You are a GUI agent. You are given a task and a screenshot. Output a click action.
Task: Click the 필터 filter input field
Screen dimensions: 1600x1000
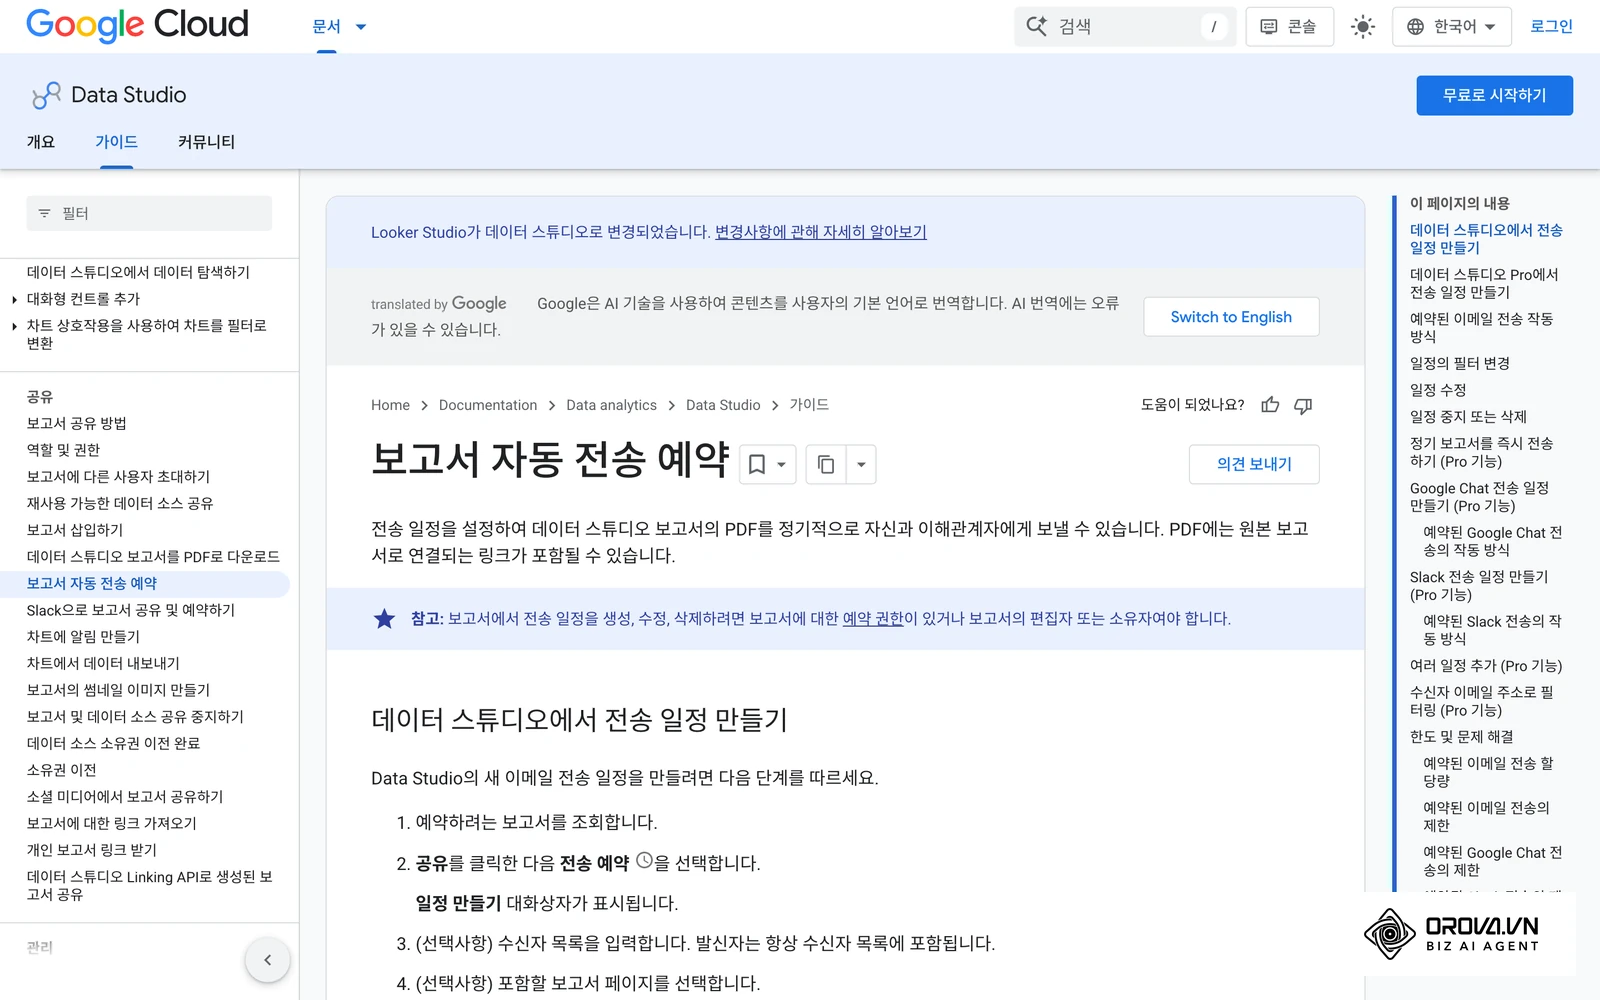tap(149, 213)
